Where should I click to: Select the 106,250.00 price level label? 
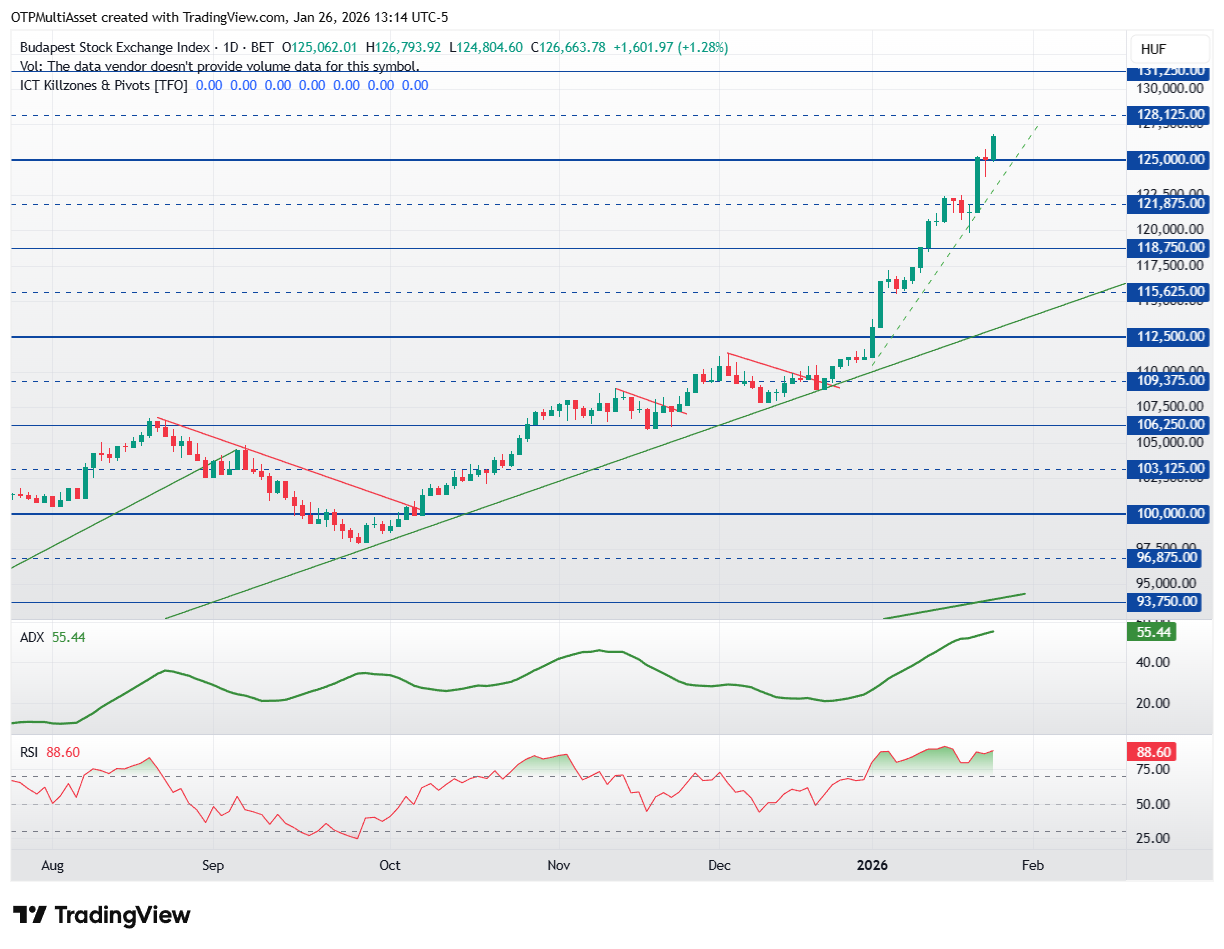1167,425
